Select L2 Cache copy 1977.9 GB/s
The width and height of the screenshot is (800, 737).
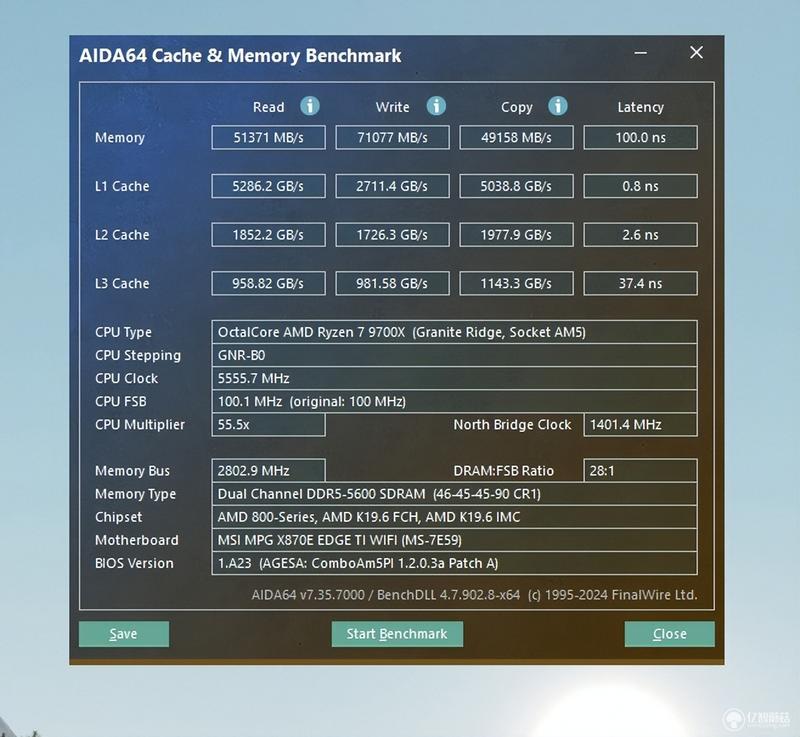click(516, 235)
